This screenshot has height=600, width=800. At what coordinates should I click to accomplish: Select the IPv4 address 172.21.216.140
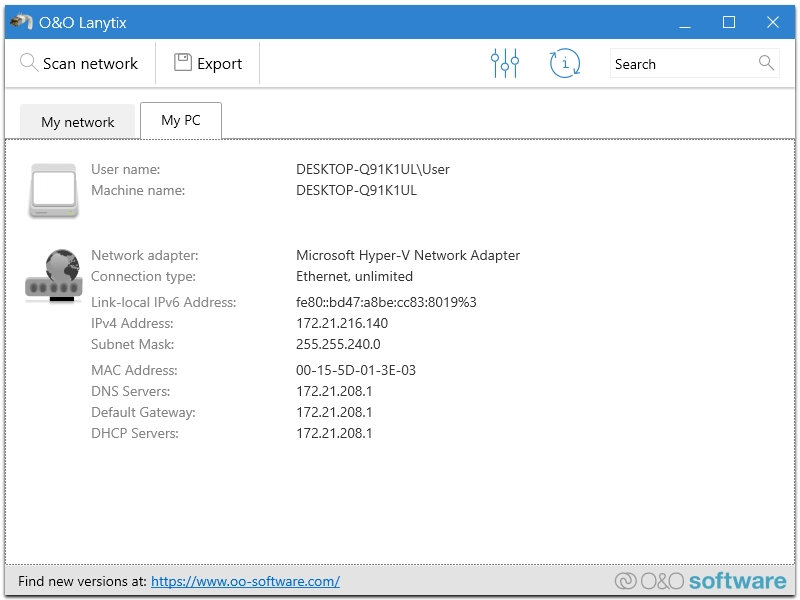tap(341, 323)
